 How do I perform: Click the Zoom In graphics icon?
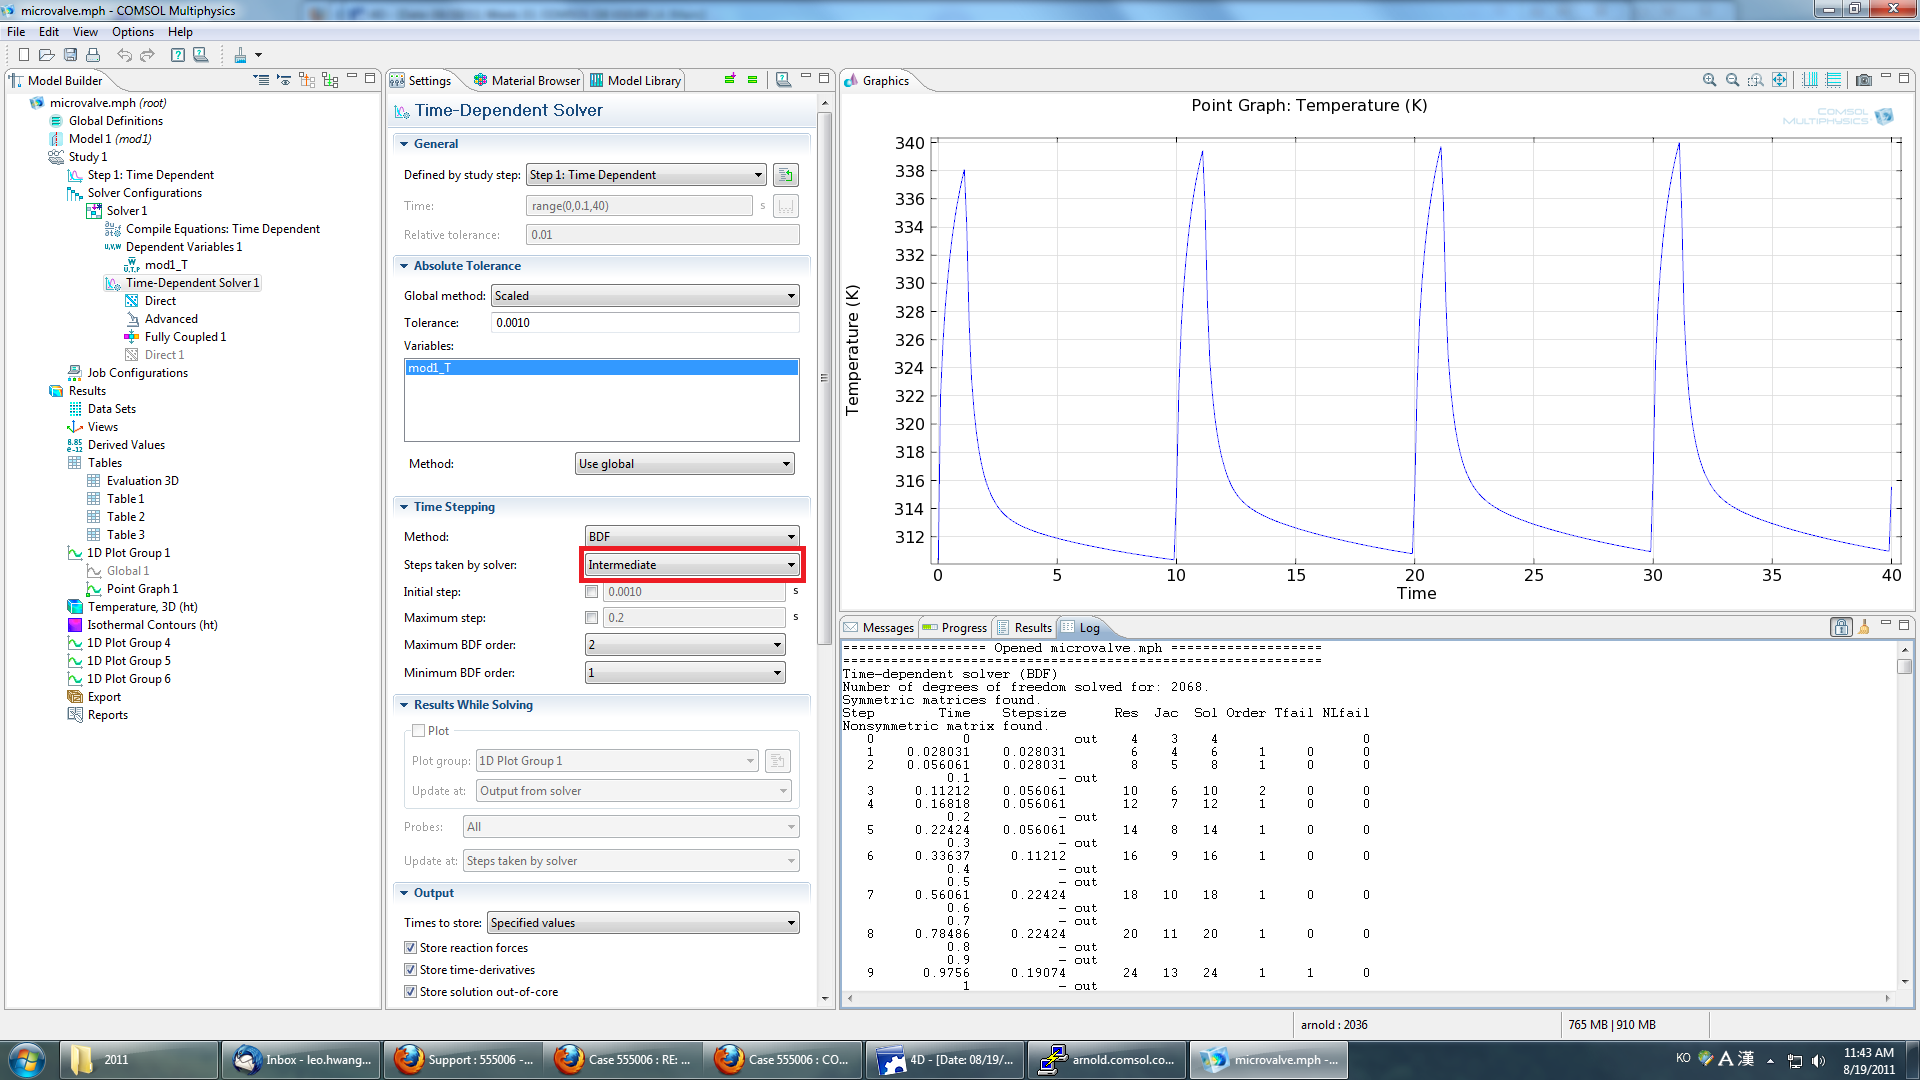[x=1709, y=80]
